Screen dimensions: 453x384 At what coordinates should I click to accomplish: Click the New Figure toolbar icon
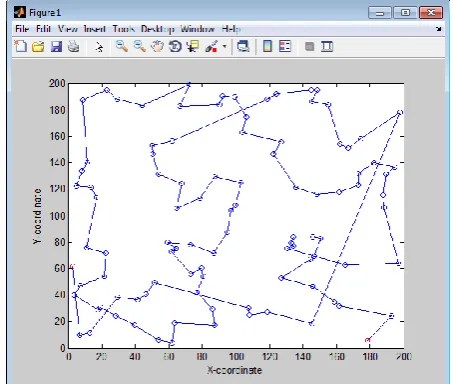tap(21, 46)
